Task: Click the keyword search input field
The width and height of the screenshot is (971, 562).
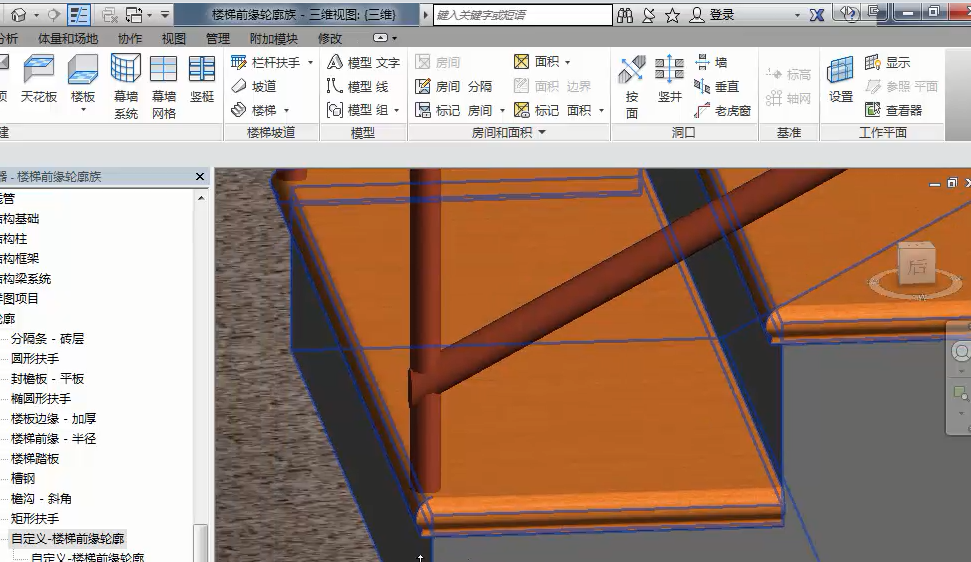Action: click(522, 15)
